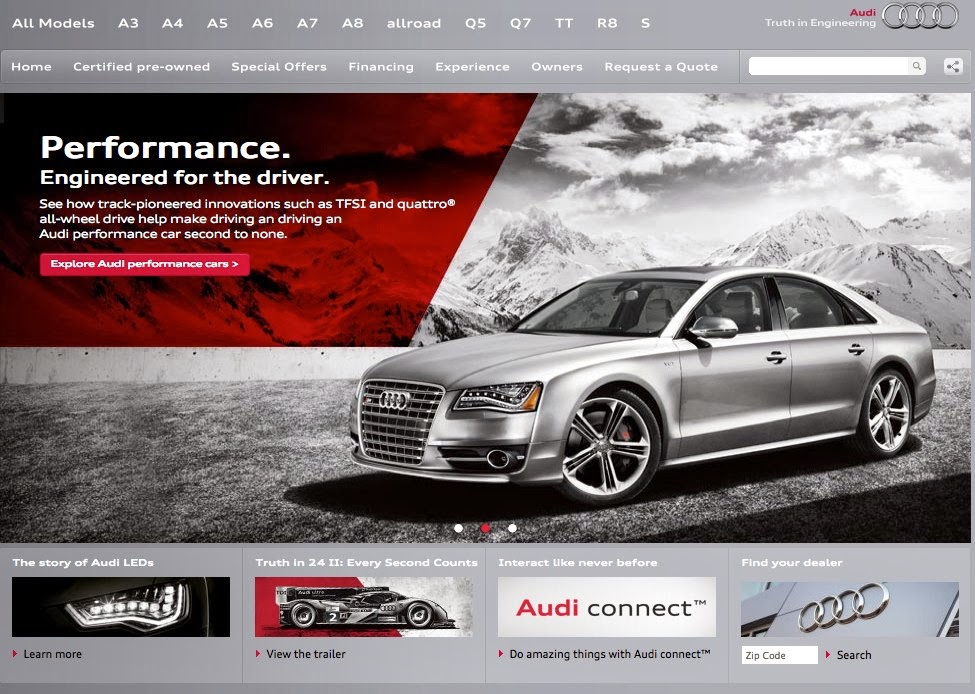
Task: Open the S model menu
Action: point(645,23)
